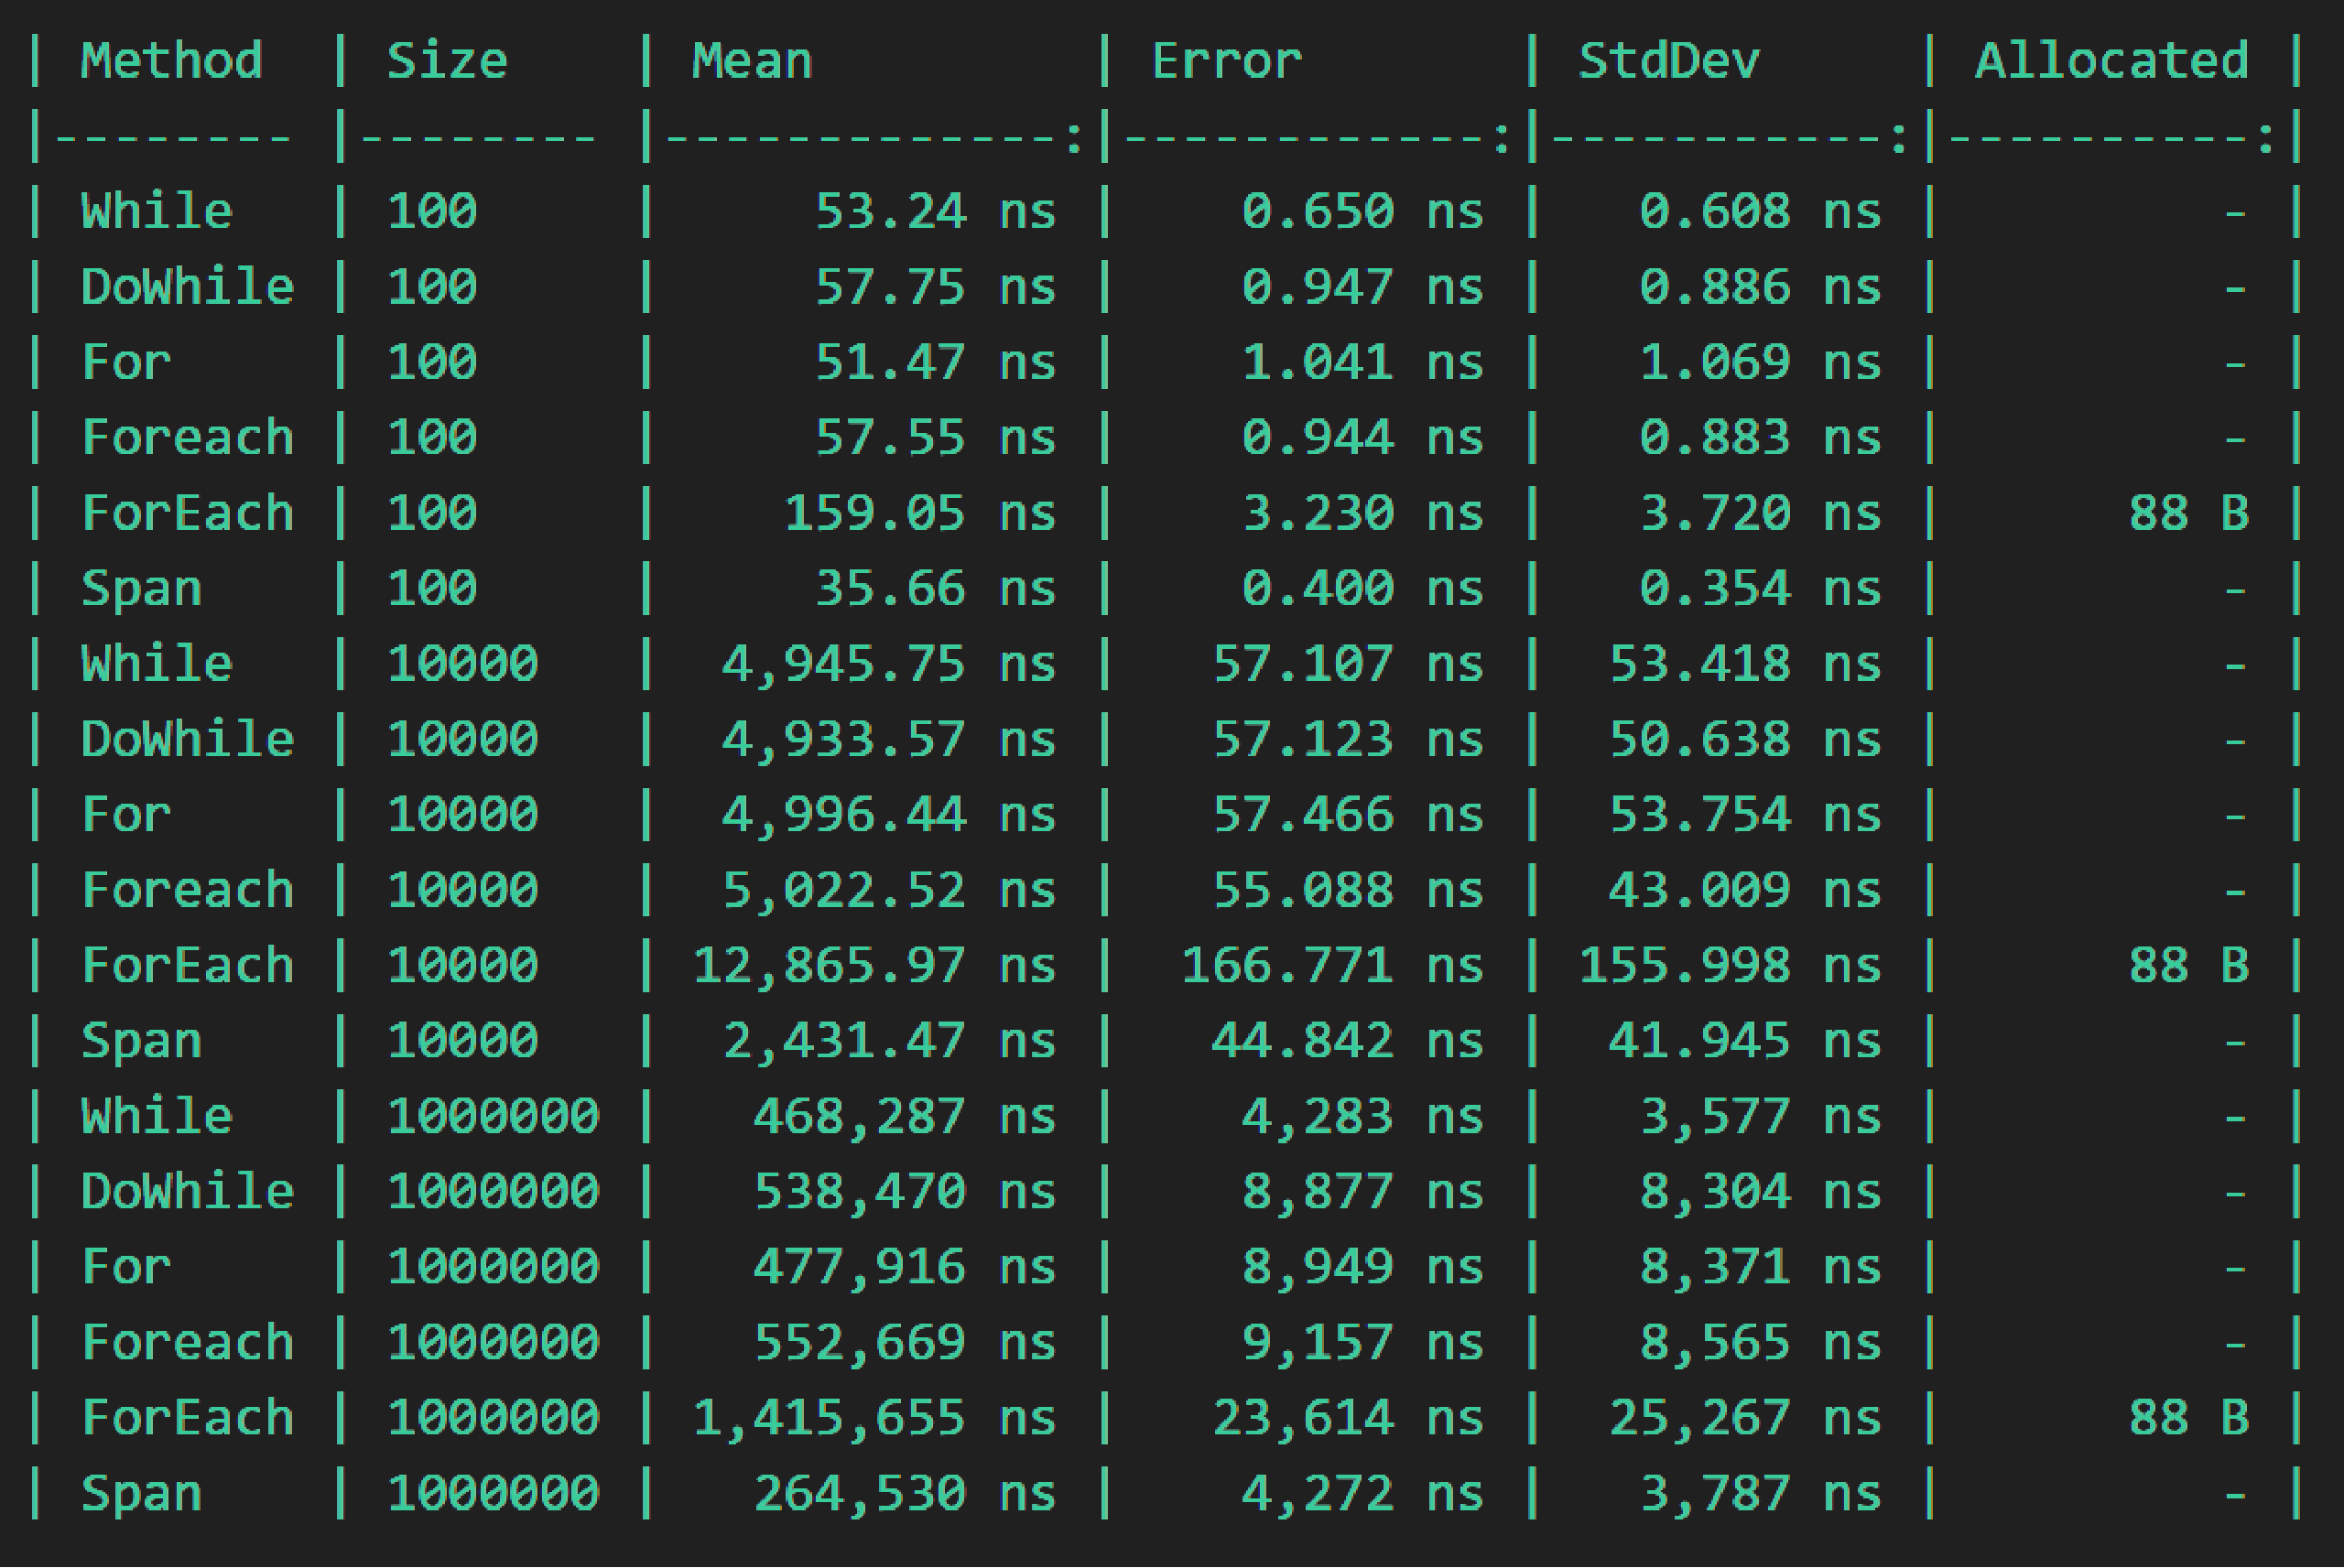Screen dimensions: 2344x1568
Task: Click the StdDev column header
Action: 1668,60
